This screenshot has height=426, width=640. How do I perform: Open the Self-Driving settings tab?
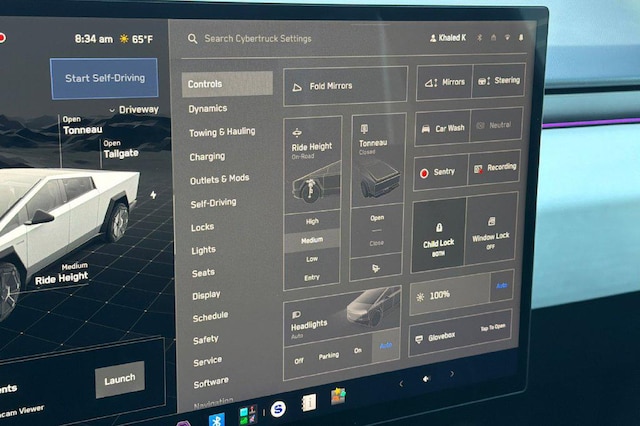213,203
